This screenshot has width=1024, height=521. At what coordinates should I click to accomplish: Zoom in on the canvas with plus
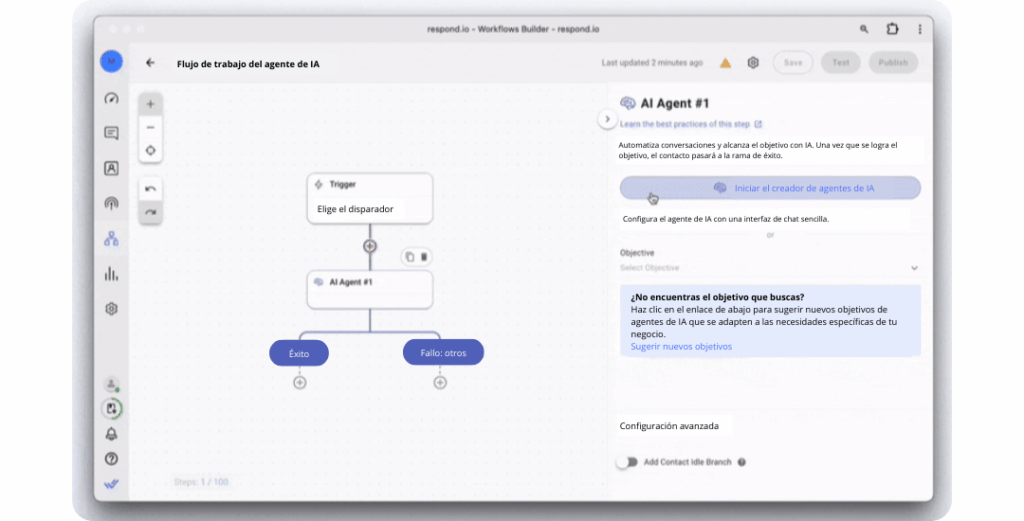click(x=150, y=104)
